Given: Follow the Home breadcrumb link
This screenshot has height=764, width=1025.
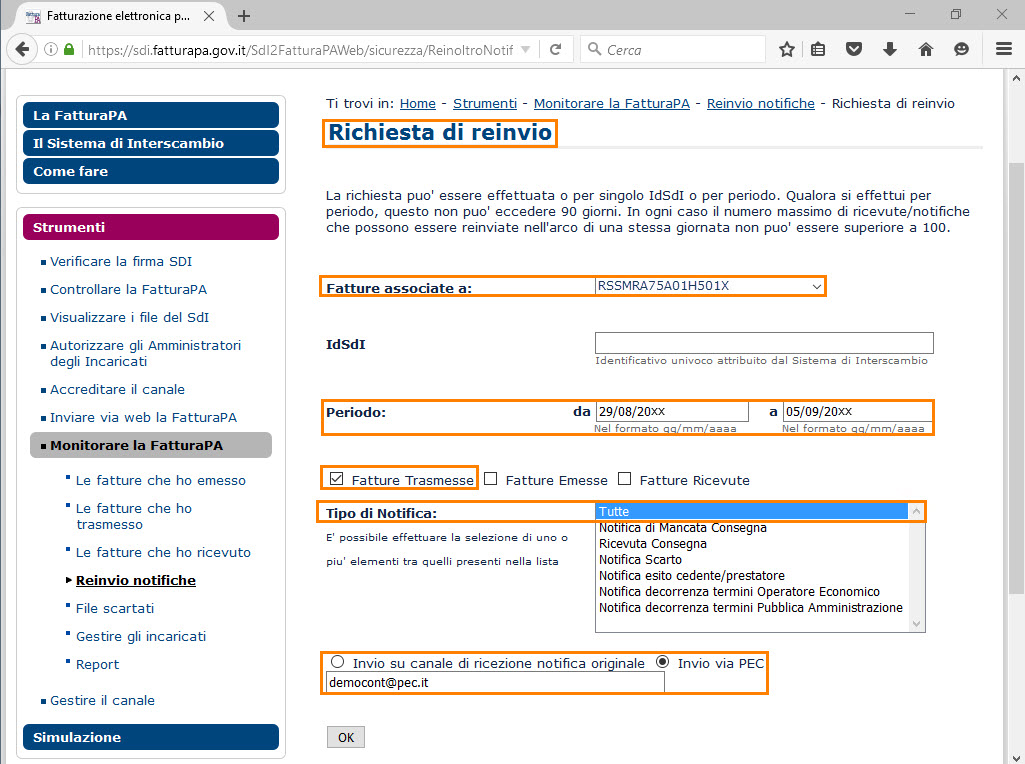Looking at the screenshot, I should pyautogui.click(x=418, y=103).
